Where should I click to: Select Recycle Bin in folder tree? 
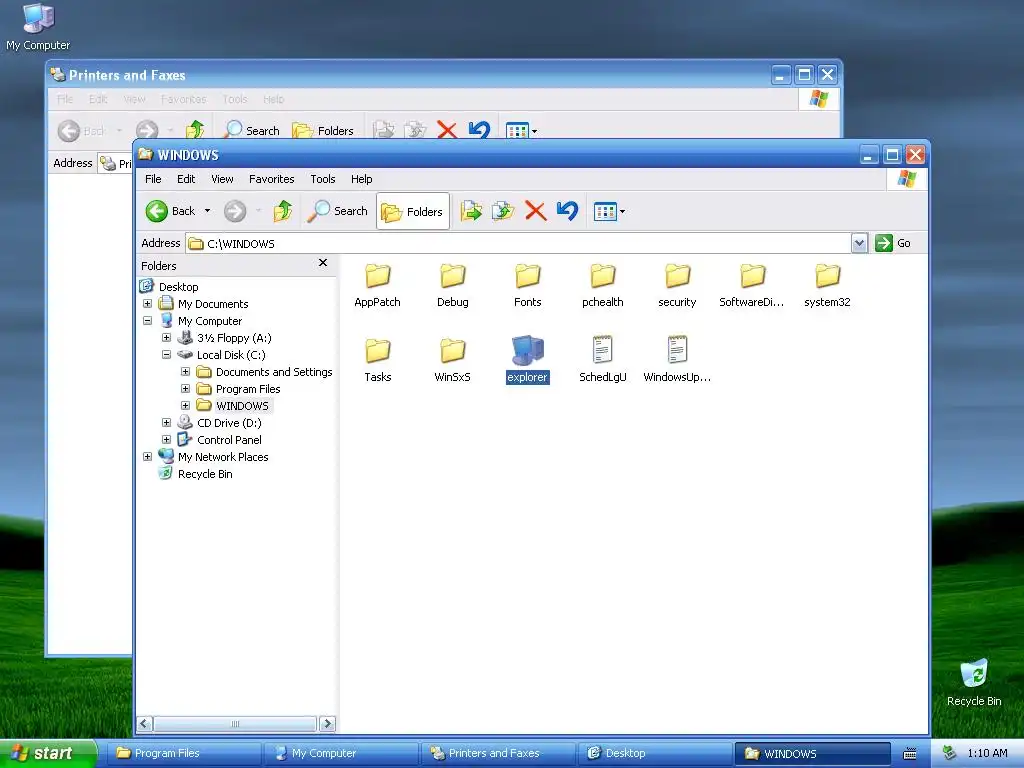[x=205, y=474]
